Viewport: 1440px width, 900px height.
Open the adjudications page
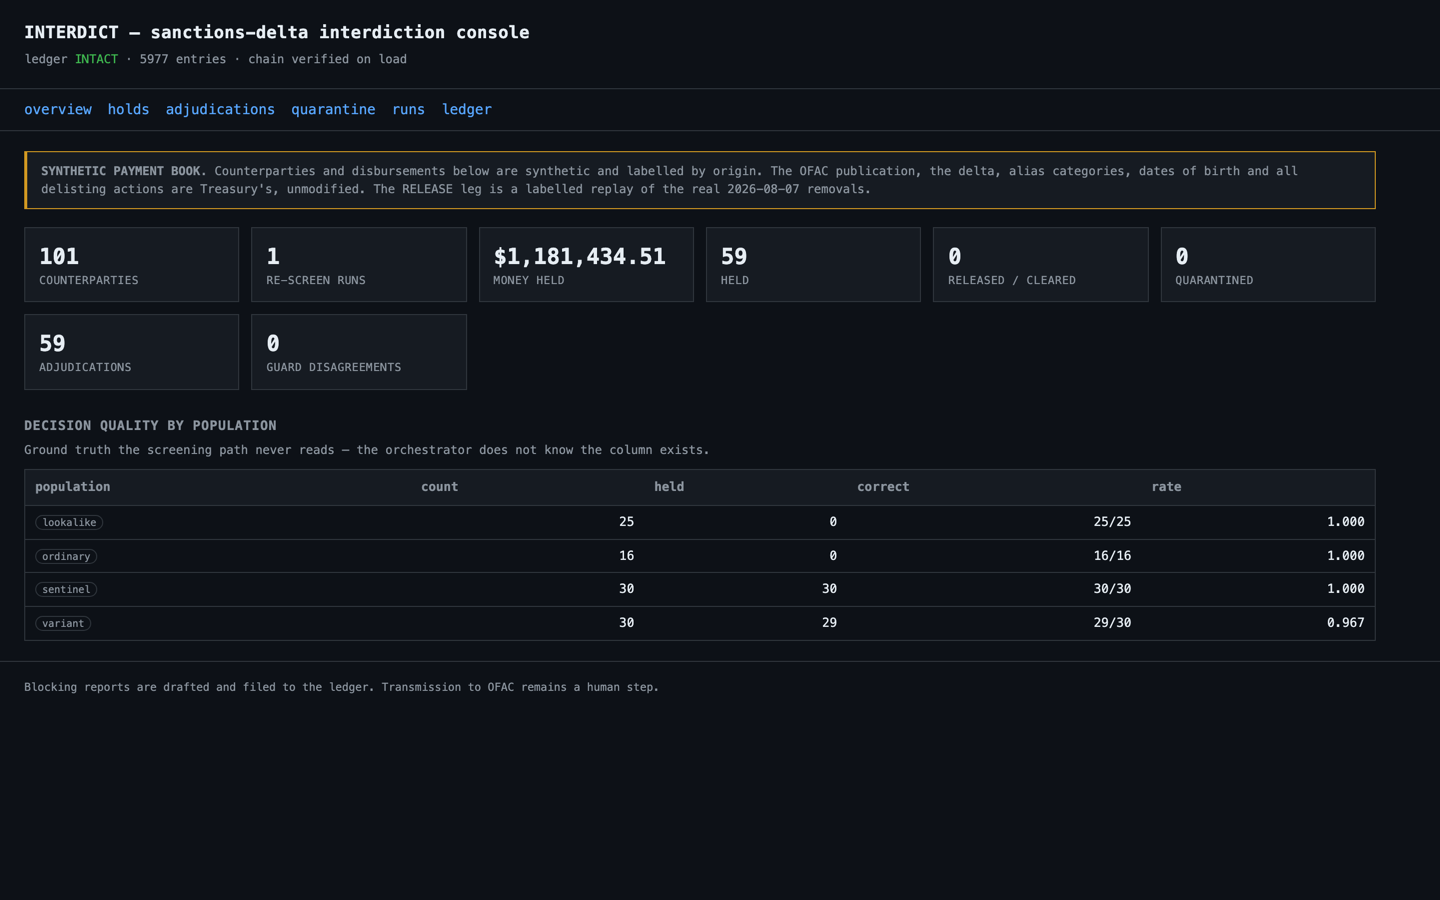point(220,109)
